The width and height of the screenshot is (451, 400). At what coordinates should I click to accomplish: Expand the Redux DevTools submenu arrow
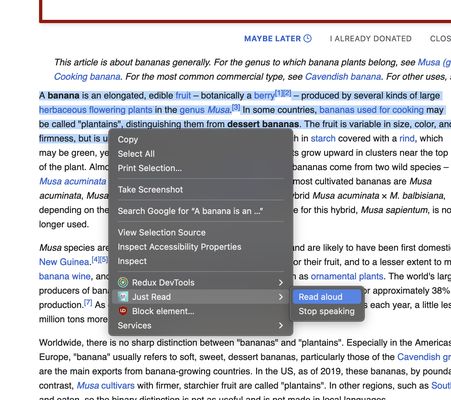pos(281,283)
